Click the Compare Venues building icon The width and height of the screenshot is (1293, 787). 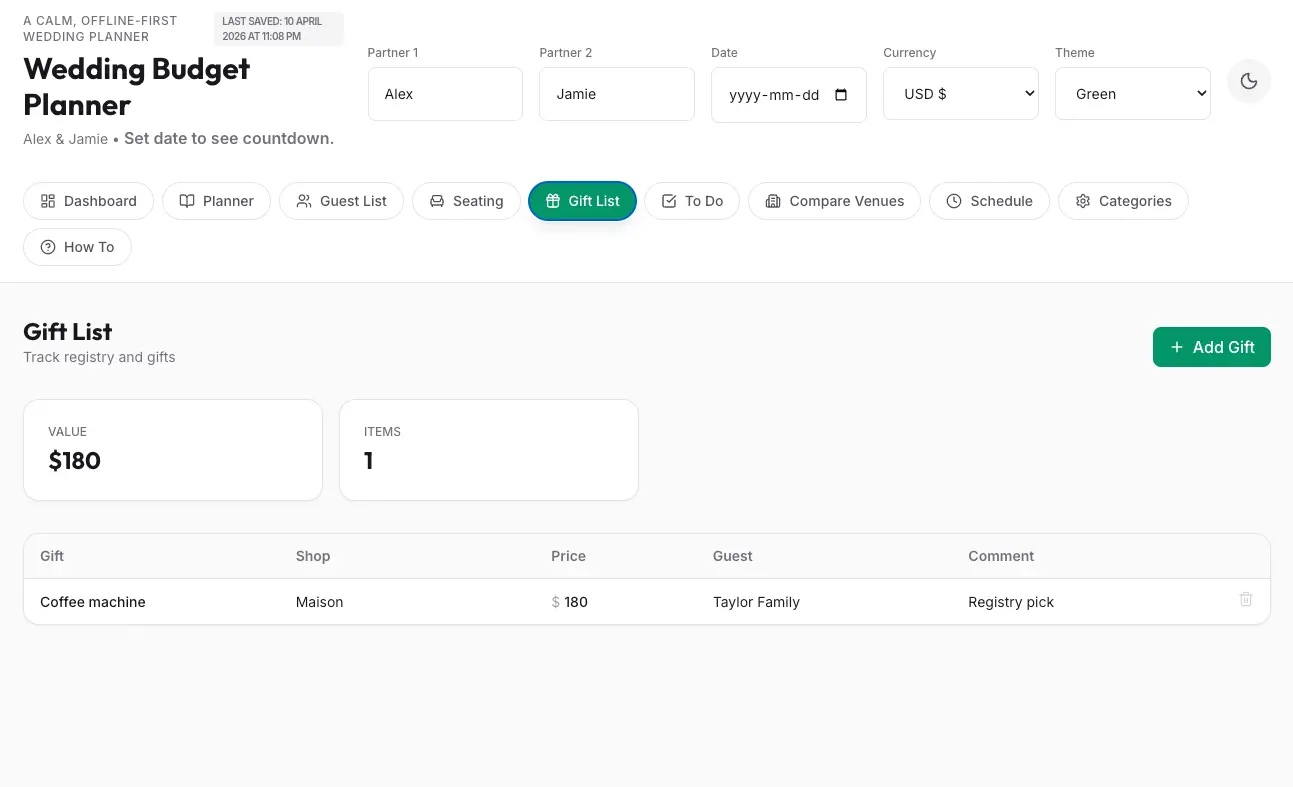click(x=773, y=201)
